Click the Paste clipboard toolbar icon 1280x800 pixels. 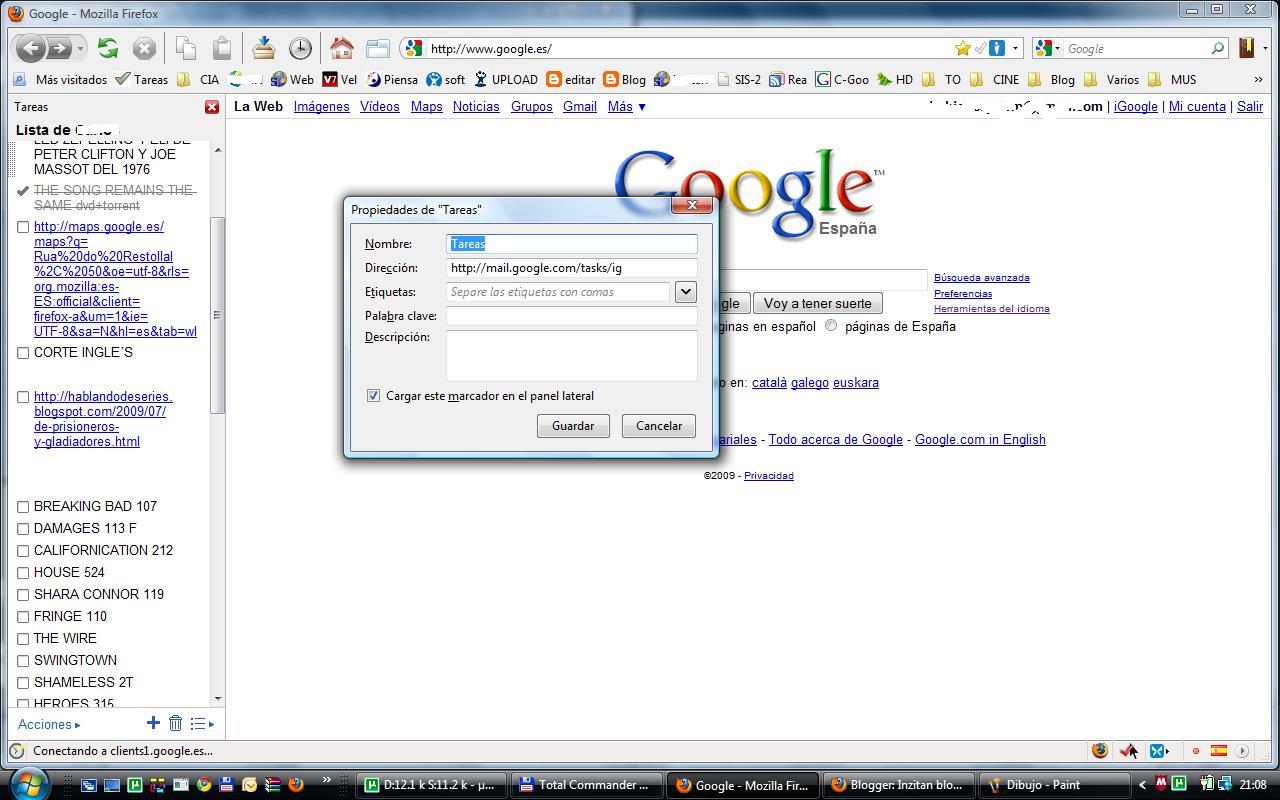click(222, 48)
